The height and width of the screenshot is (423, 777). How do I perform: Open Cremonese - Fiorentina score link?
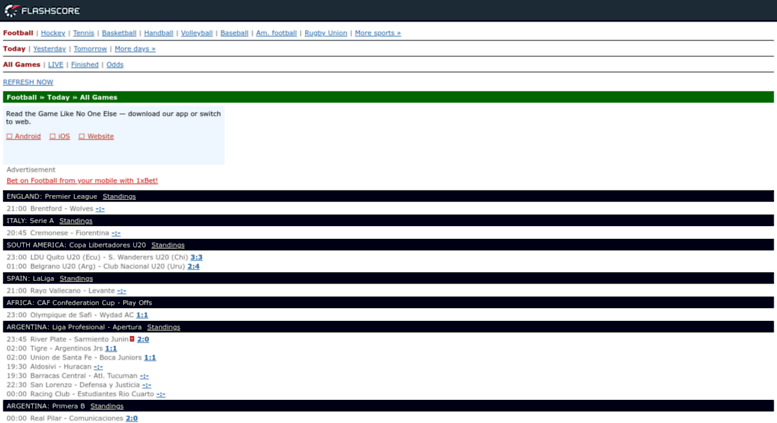point(116,233)
